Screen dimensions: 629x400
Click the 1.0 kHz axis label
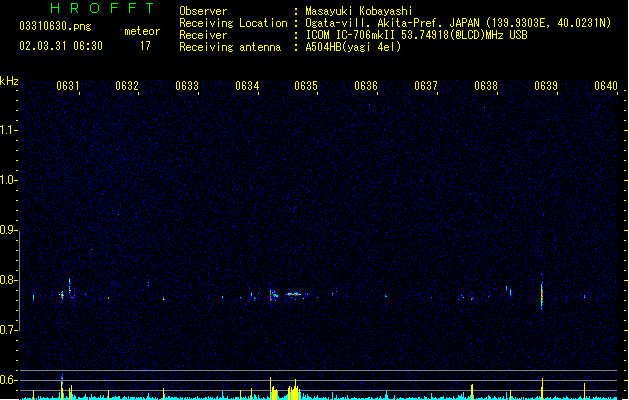pyautogui.click(x=8, y=180)
